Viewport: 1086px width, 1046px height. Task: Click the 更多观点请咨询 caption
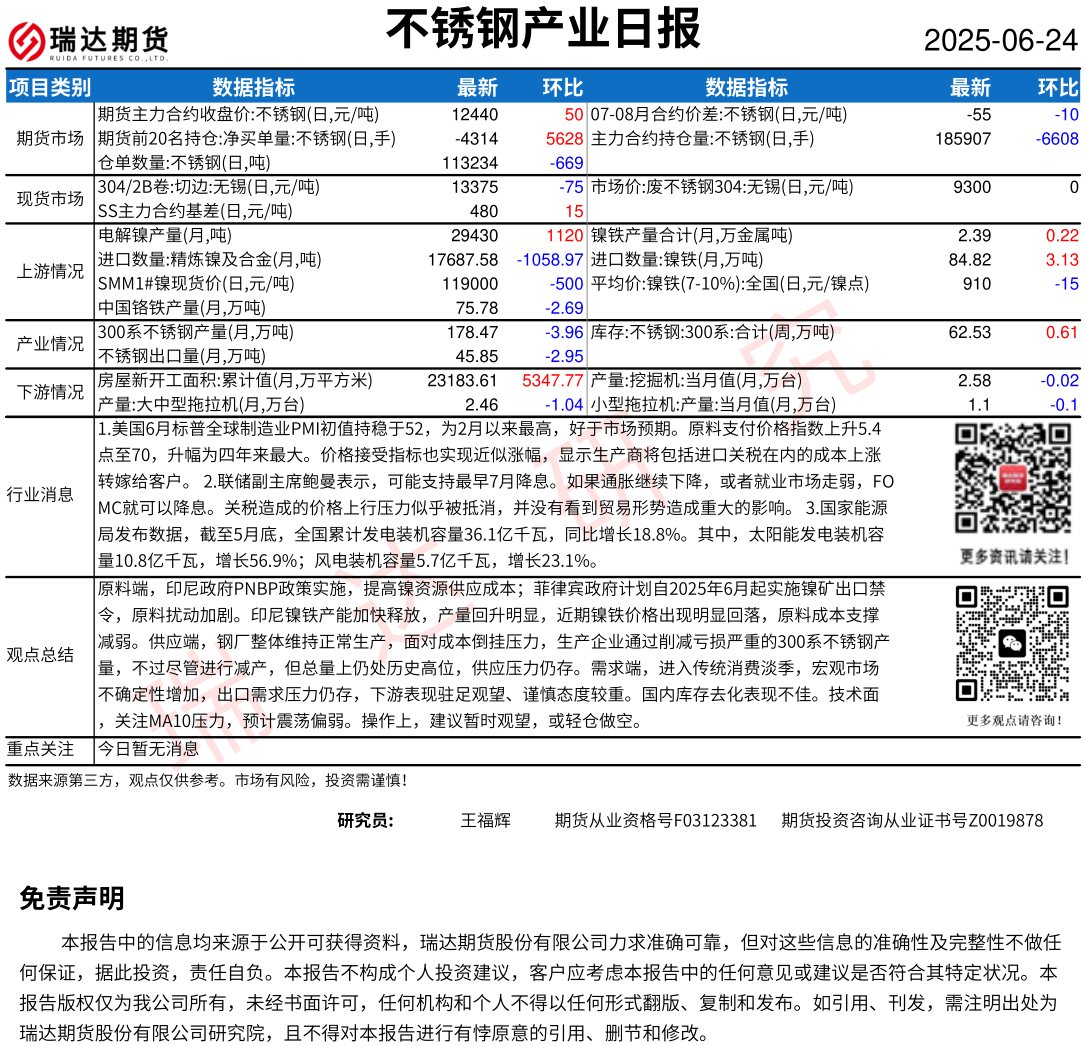[x=1014, y=720]
